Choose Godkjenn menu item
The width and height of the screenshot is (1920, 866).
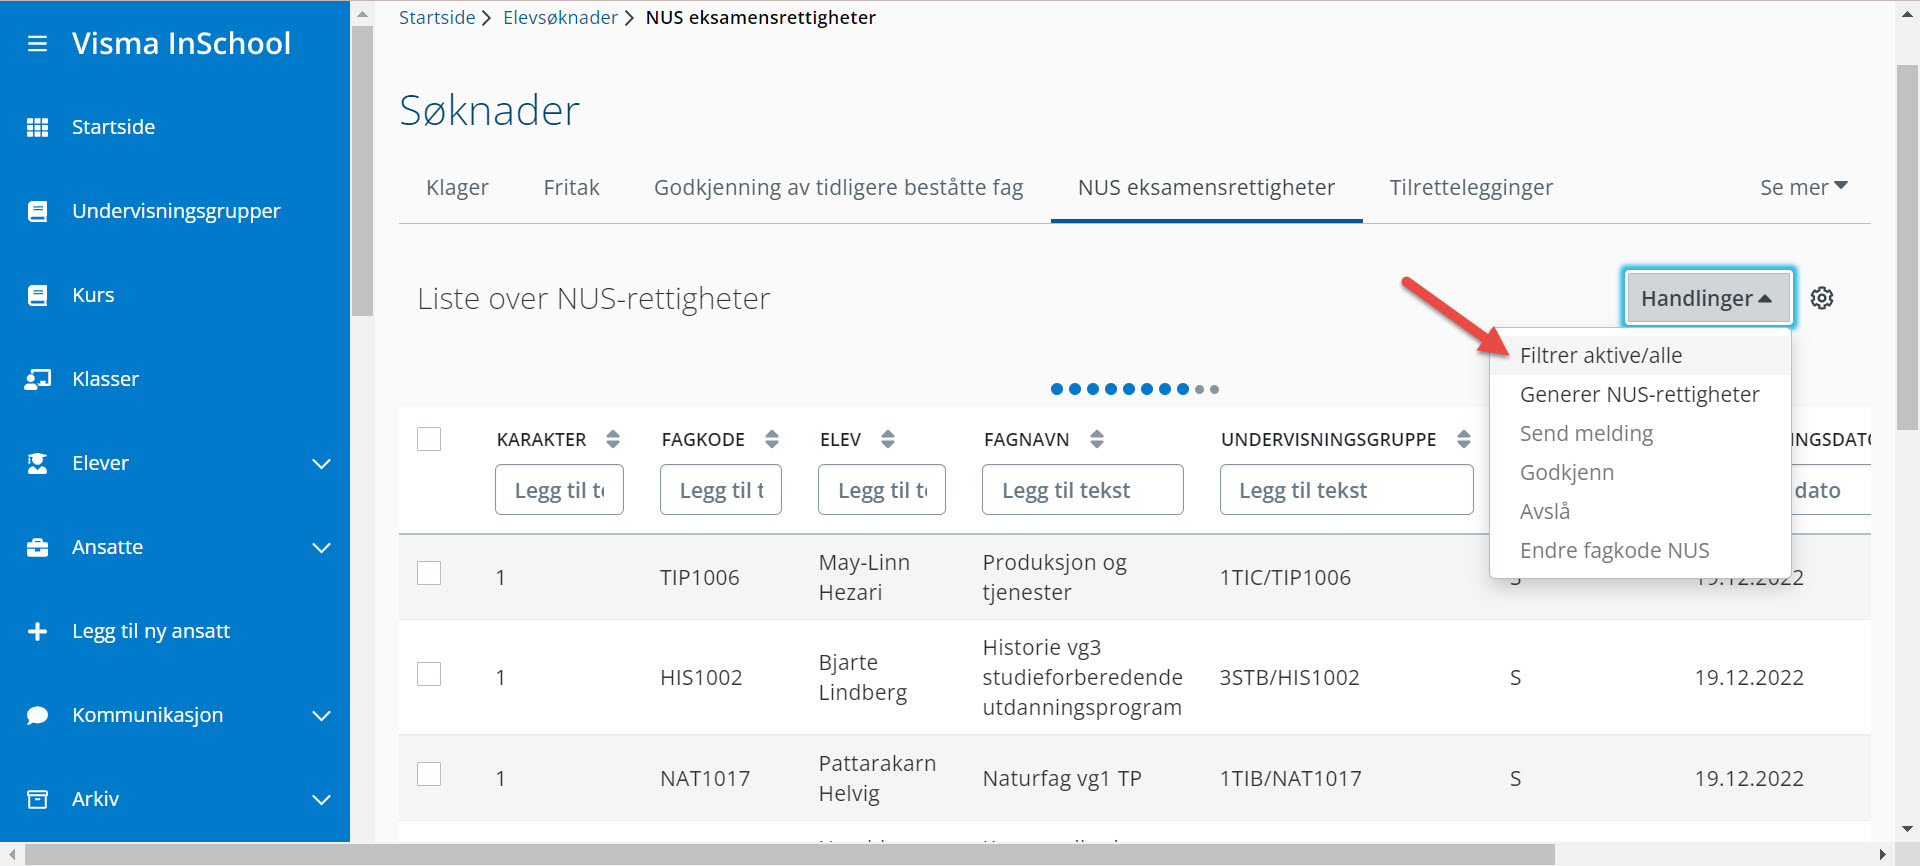(x=1640, y=472)
